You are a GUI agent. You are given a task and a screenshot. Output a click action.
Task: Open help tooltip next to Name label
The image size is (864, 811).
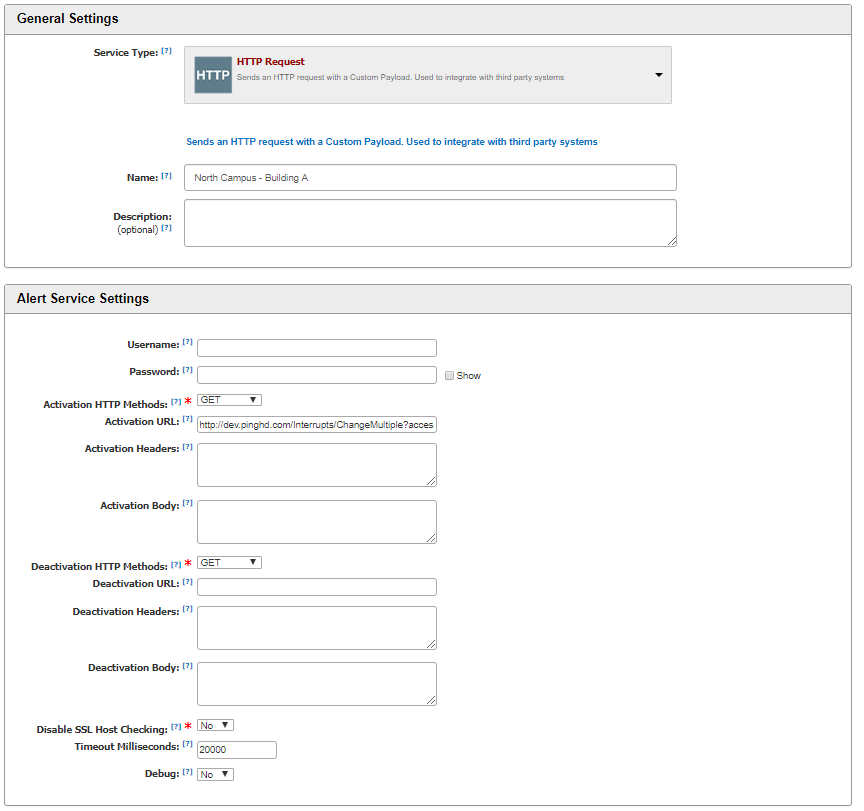[166, 176]
